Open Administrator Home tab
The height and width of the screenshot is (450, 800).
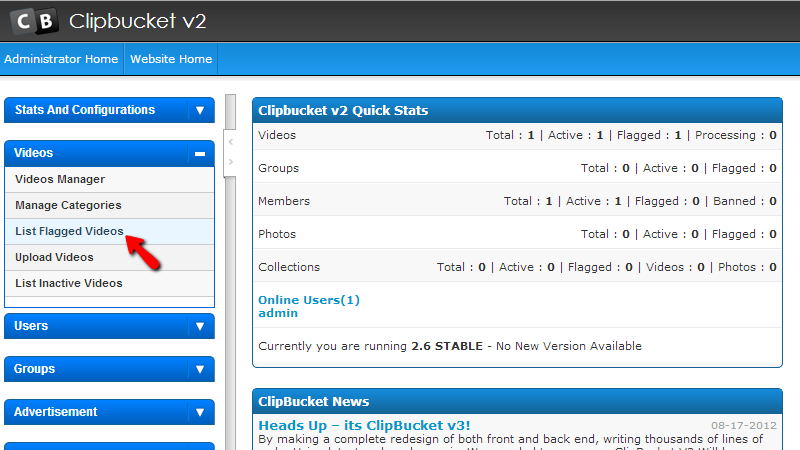[x=61, y=59]
